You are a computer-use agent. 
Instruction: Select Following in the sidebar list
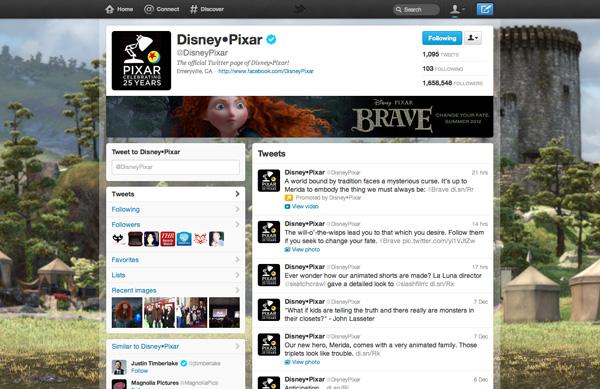176,209
